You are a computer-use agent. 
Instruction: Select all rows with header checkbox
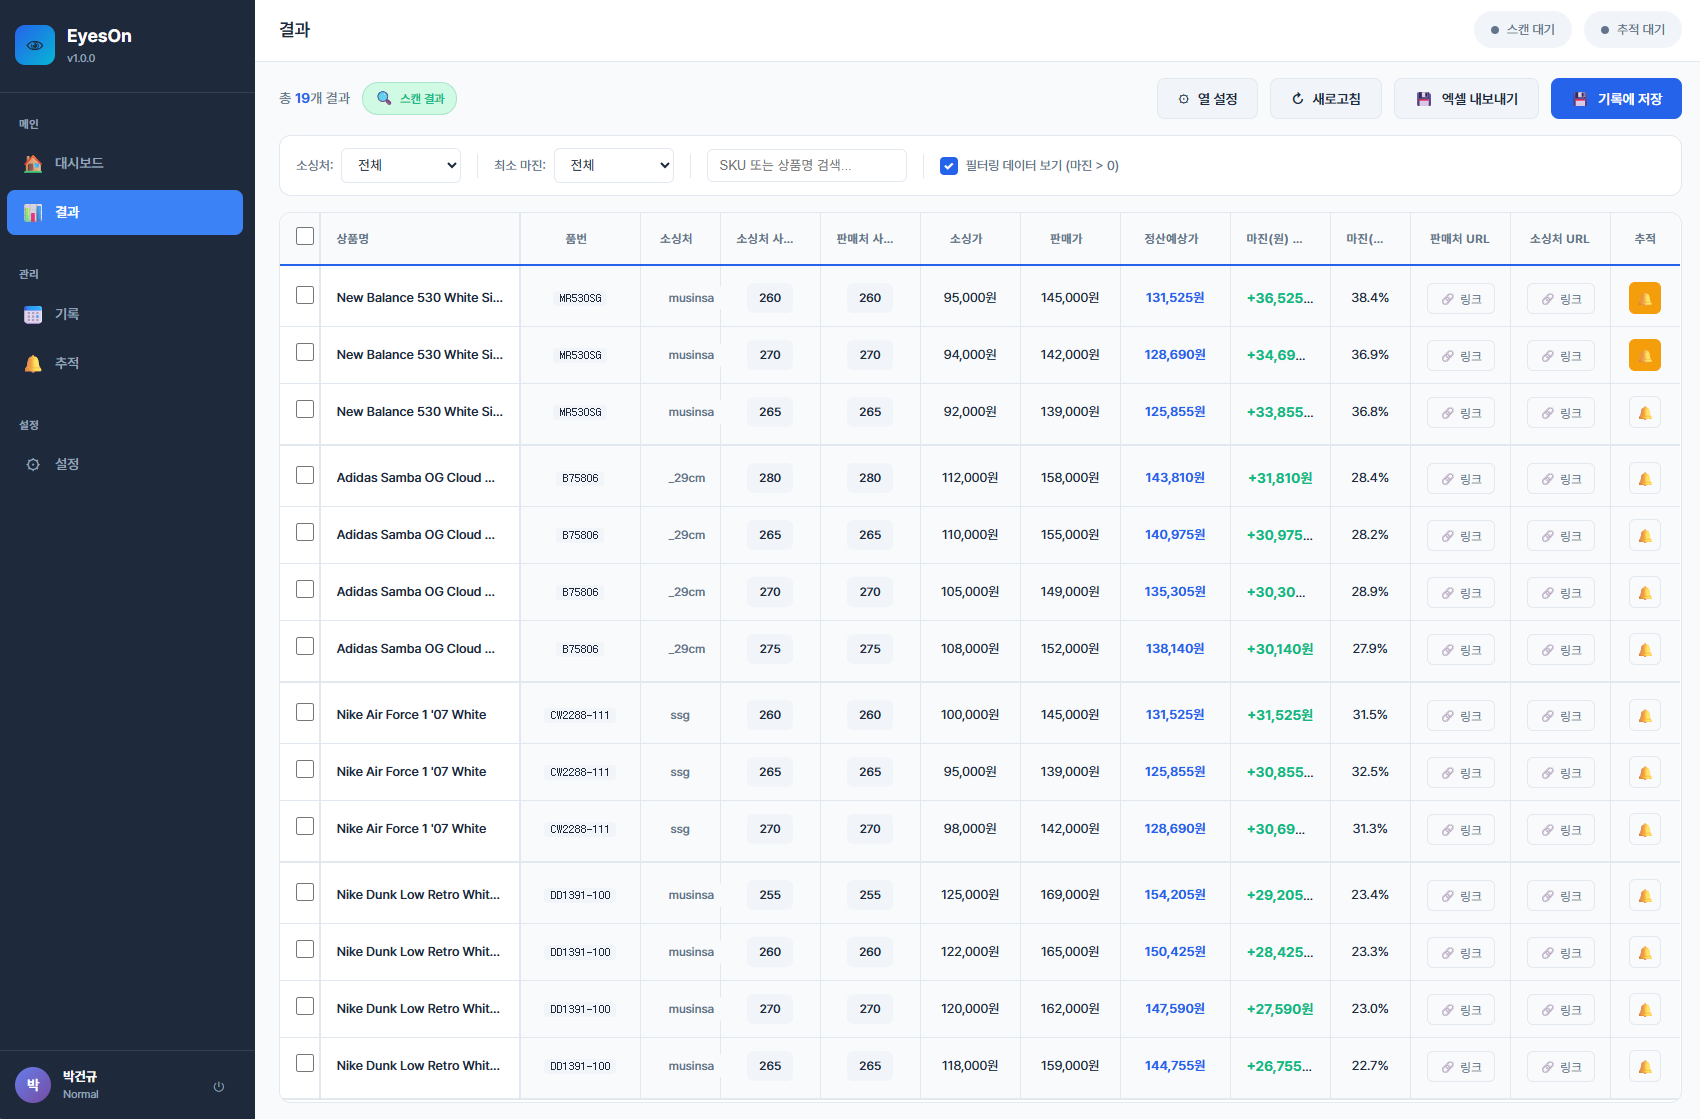305,237
